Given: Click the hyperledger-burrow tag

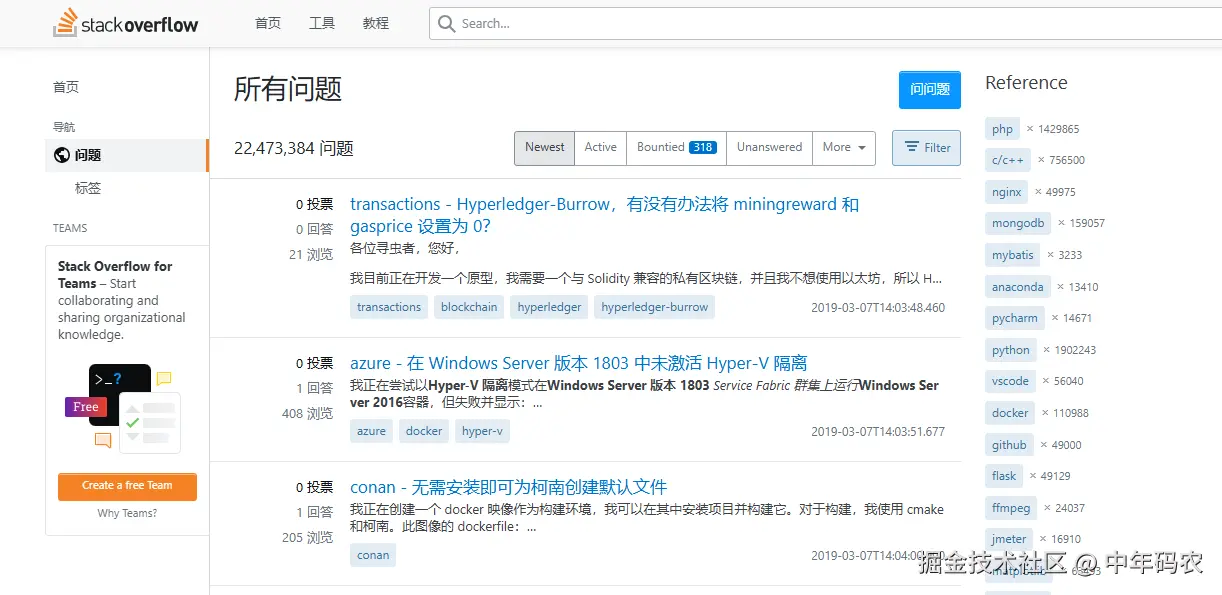Looking at the screenshot, I should click(654, 307).
